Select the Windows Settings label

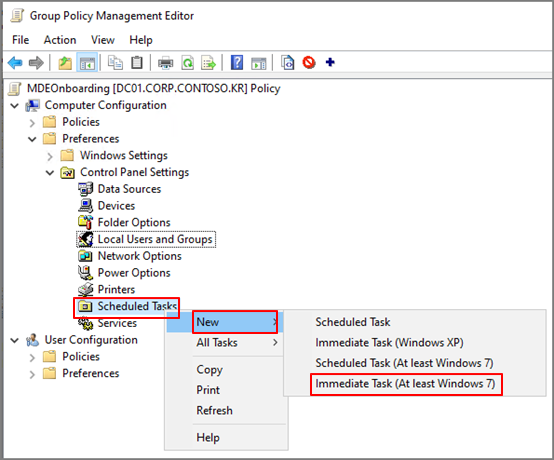click(x=124, y=155)
